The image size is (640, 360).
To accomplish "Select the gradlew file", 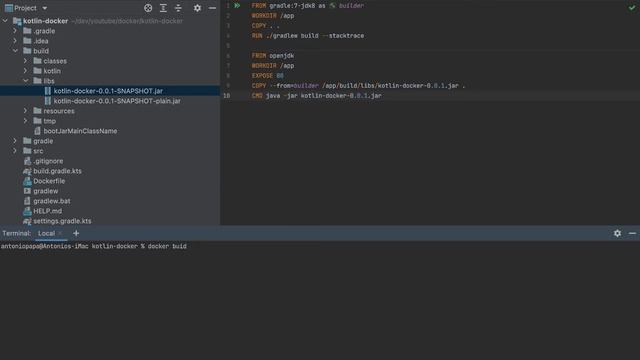I will coord(46,191).
